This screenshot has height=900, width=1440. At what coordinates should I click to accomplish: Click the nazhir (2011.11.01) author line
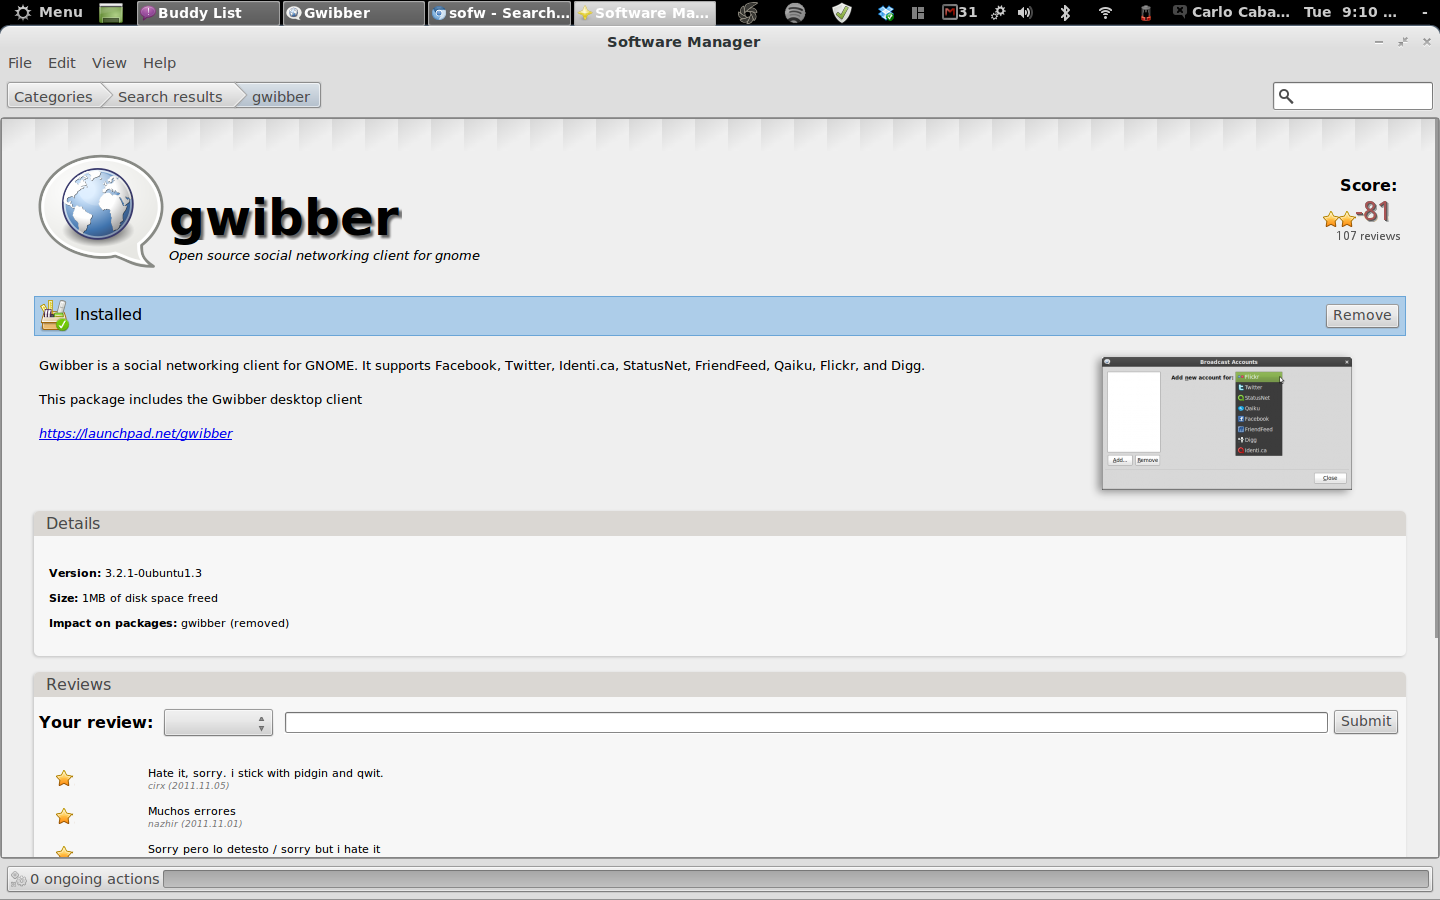pos(195,824)
